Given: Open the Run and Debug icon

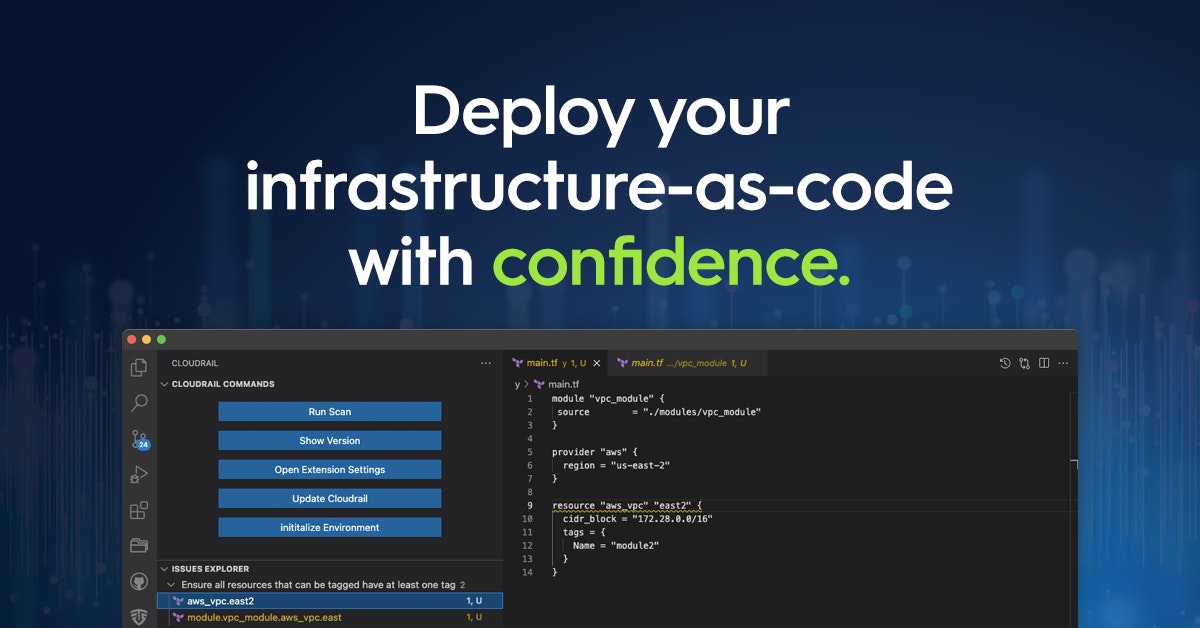Looking at the screenshot, I should pyautogui.click(x=140, y=474).
